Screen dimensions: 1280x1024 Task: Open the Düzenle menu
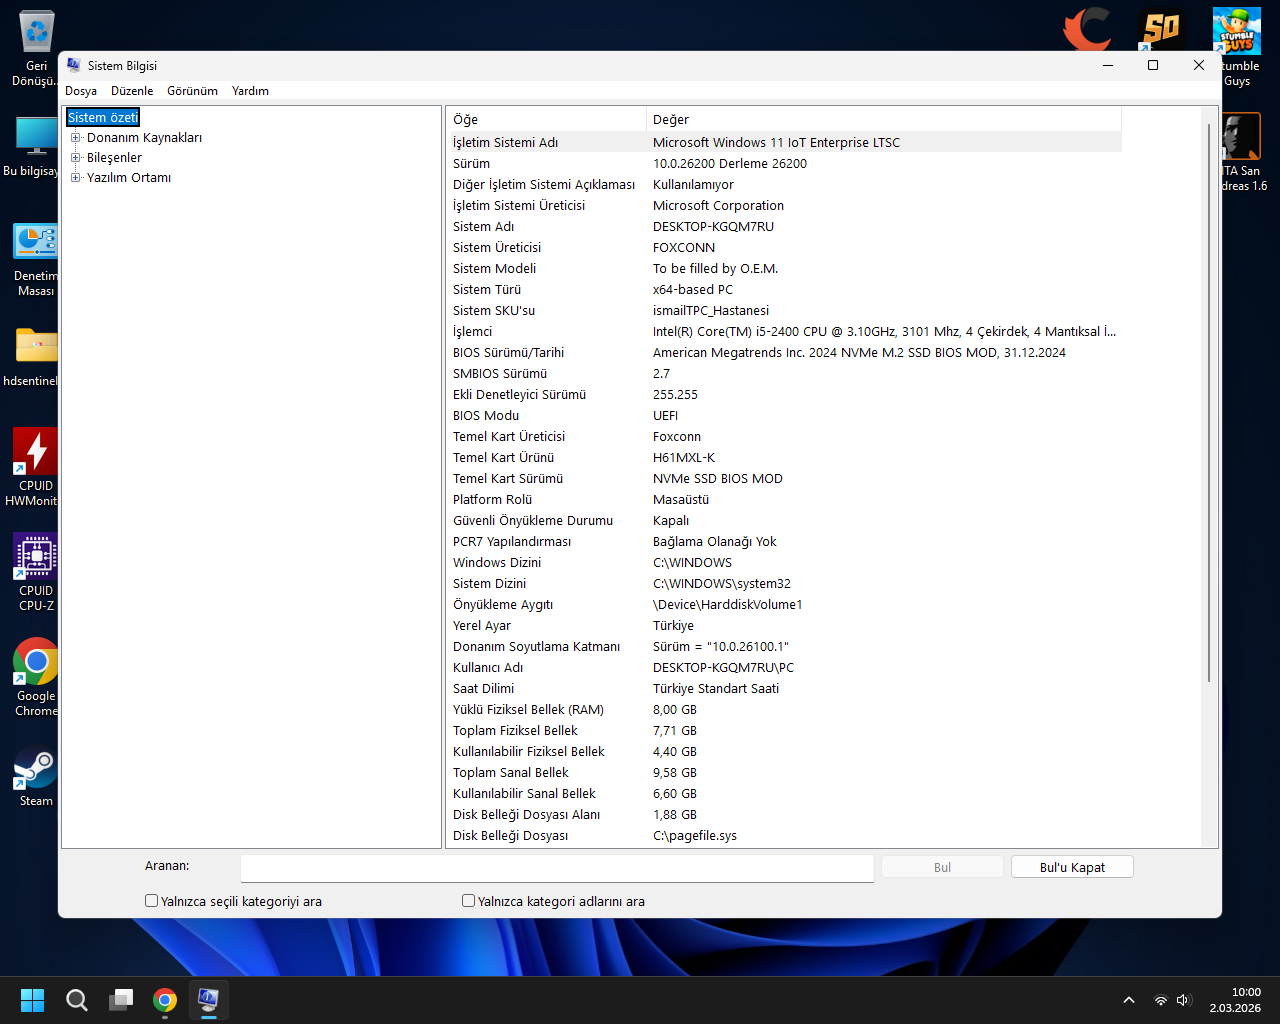132,91
